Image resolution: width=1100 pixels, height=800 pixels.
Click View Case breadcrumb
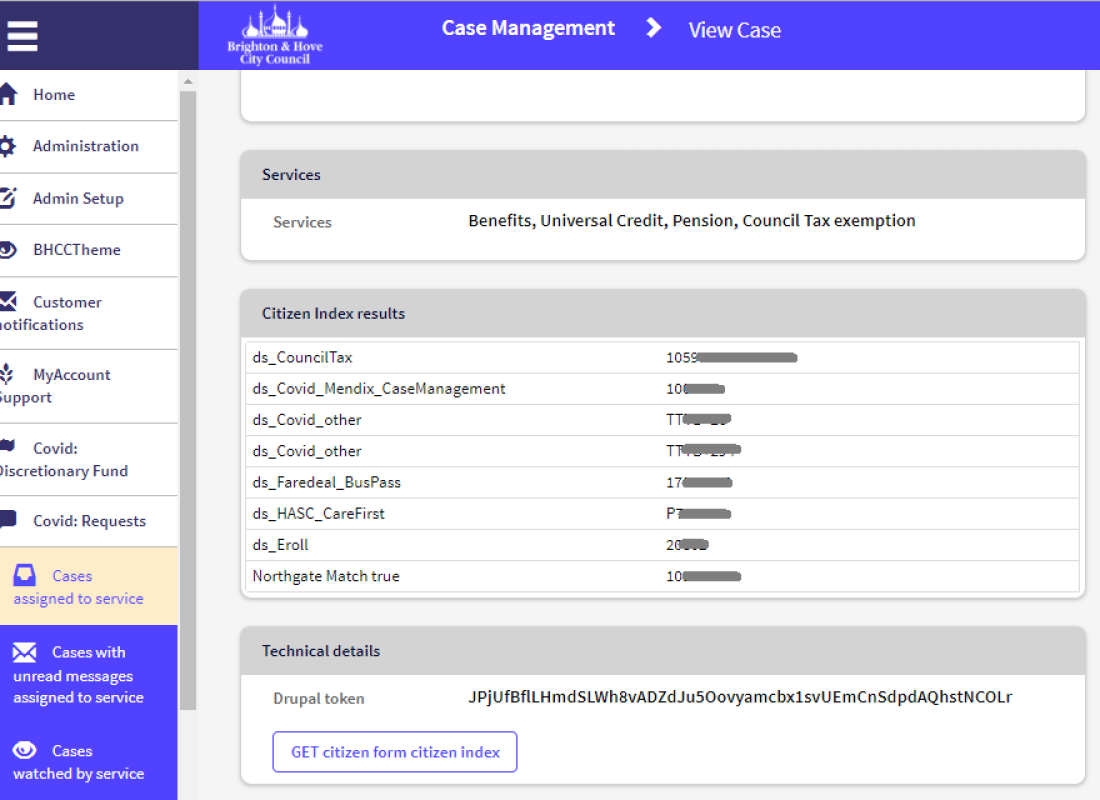tap(735, 30)
